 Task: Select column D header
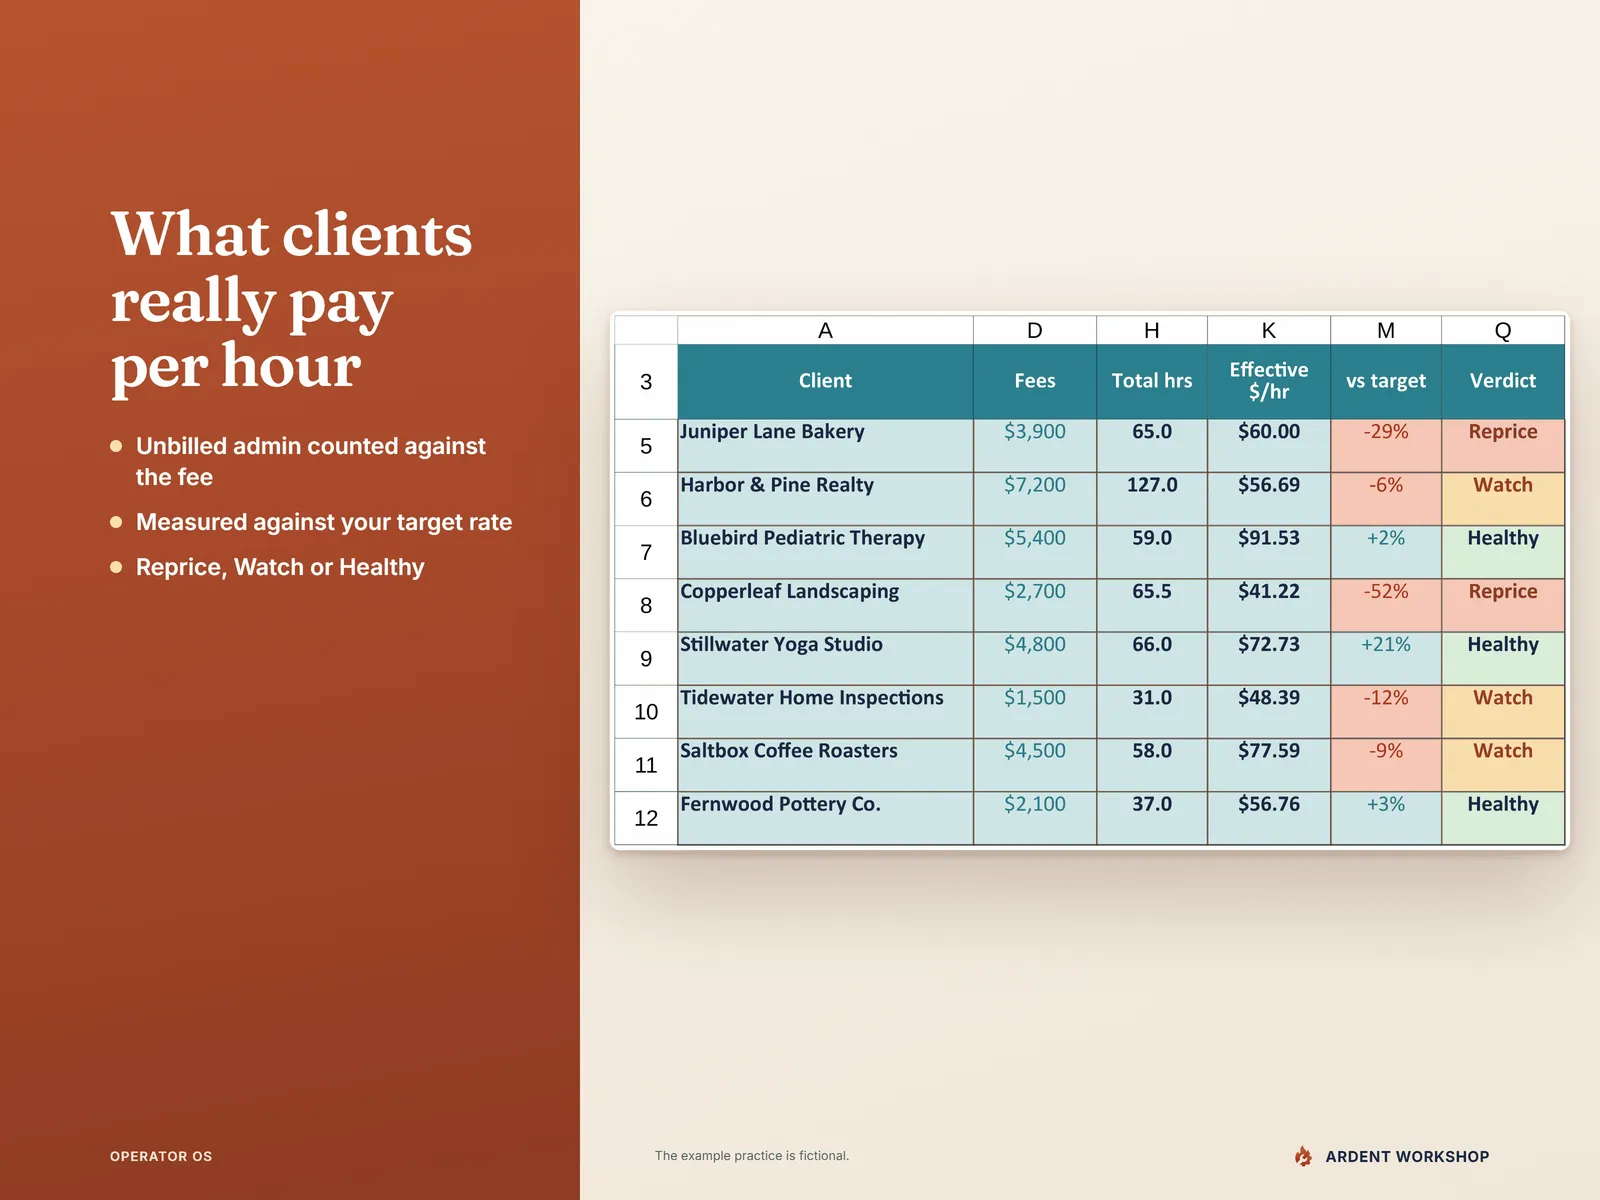tap(1035, 330)
